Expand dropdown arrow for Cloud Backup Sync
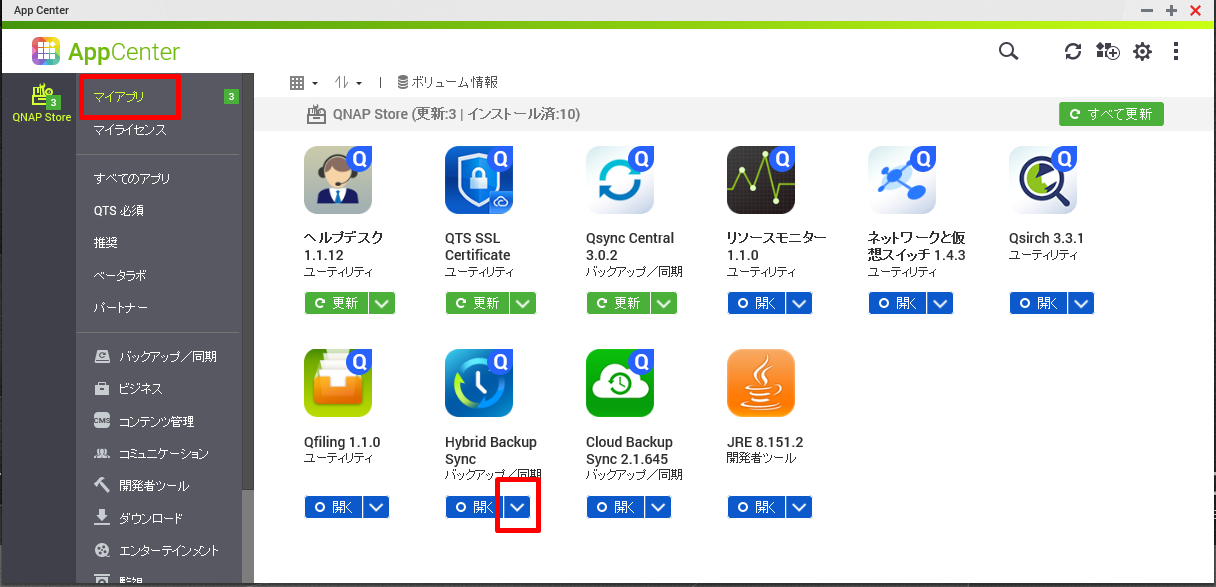 coord(658,507)
